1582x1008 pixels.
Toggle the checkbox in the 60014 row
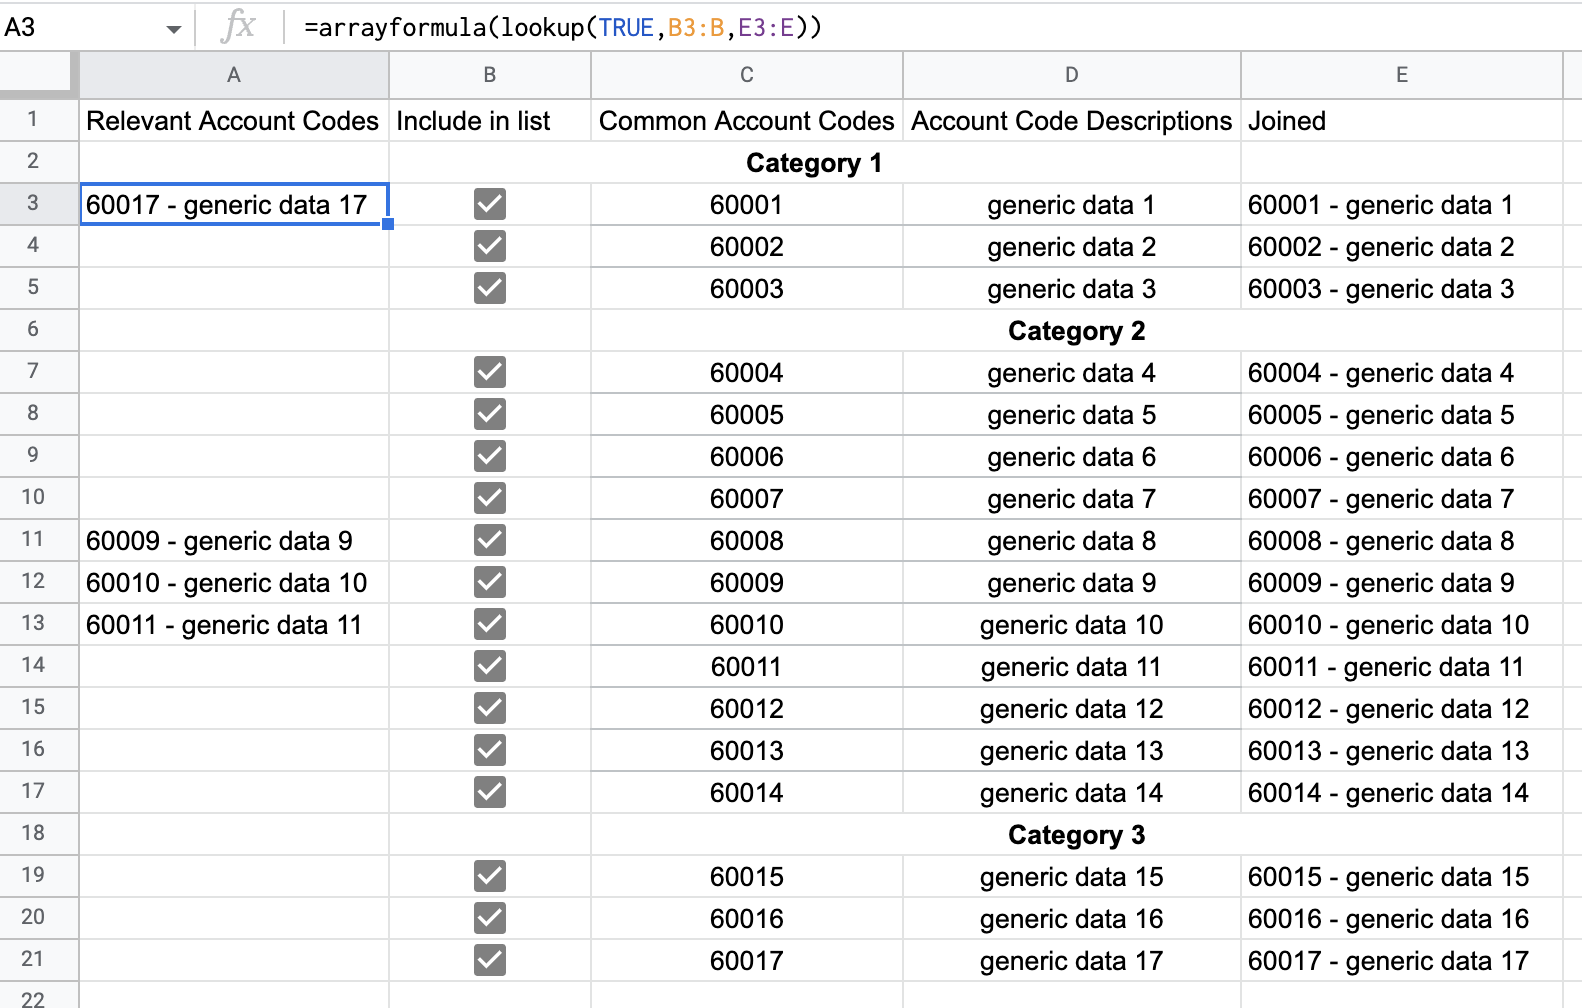click(x=490, y=792)
